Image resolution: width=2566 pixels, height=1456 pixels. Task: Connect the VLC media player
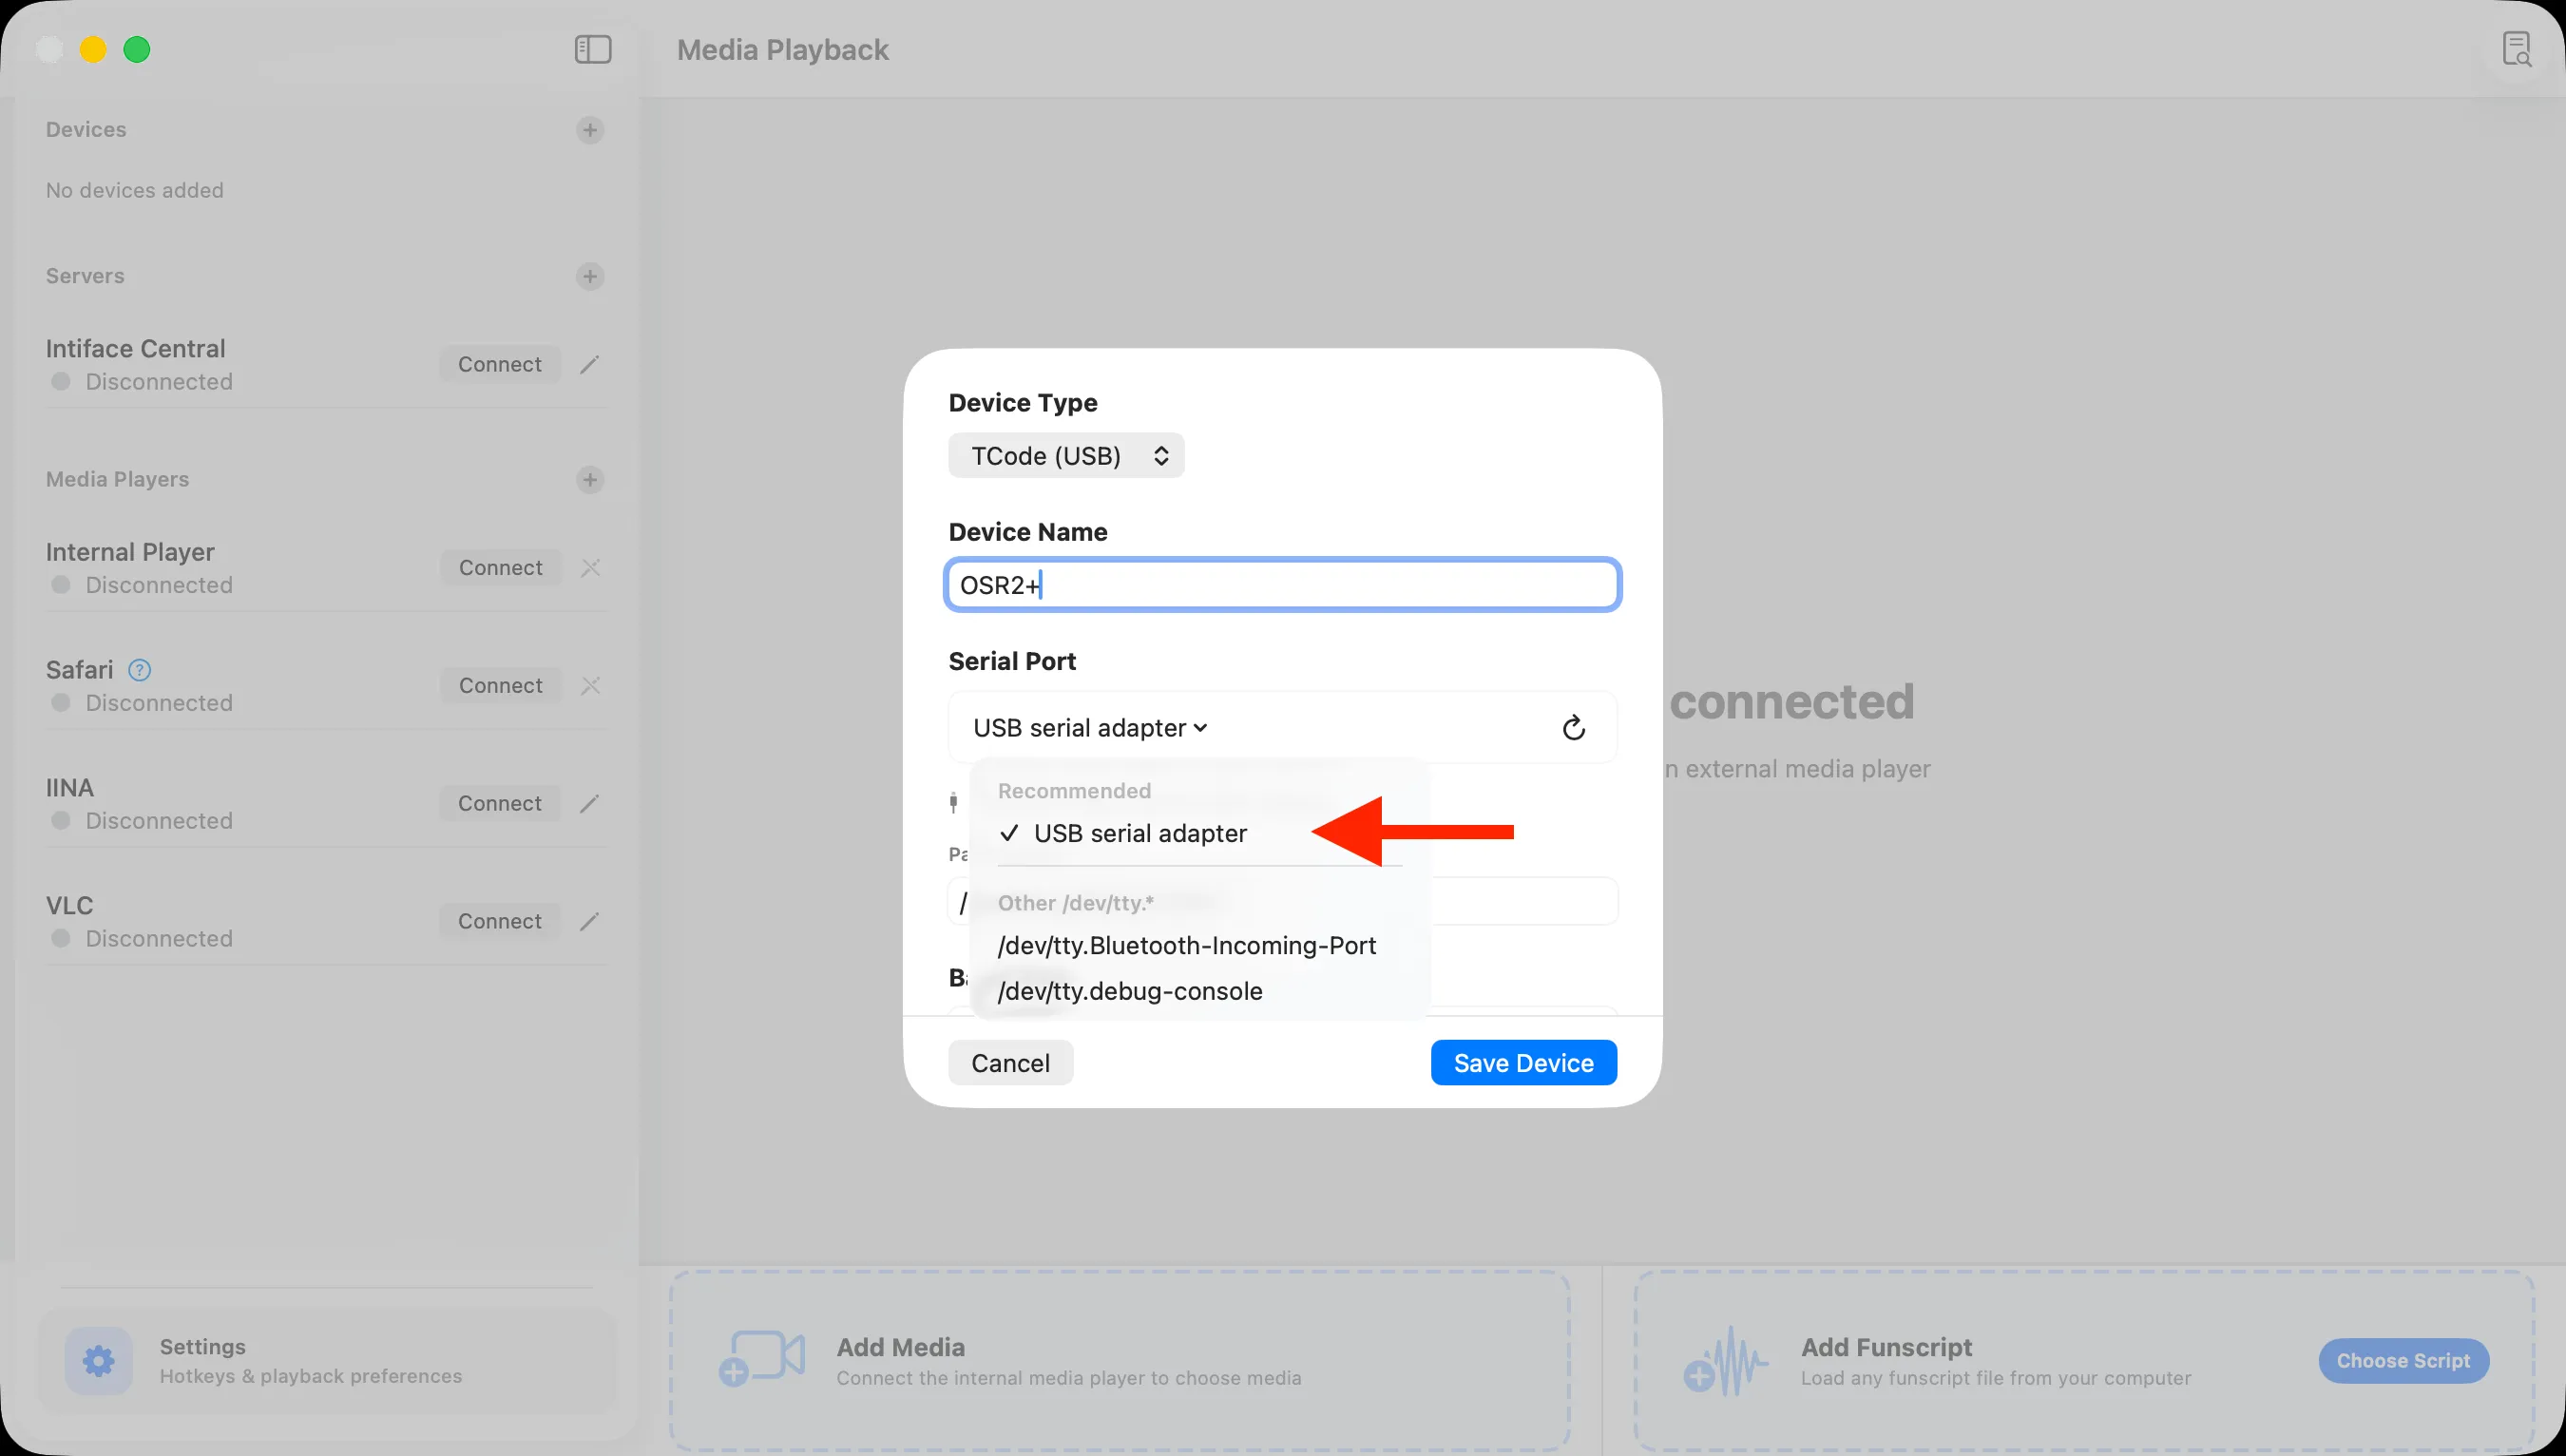click(x=499, y=921)
